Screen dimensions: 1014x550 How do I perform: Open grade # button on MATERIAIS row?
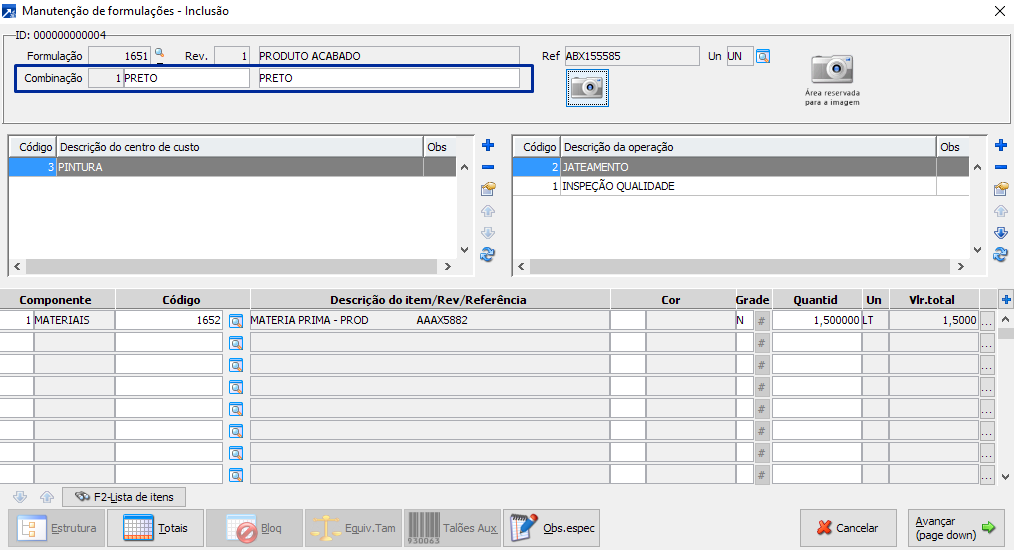pos(762,321)
